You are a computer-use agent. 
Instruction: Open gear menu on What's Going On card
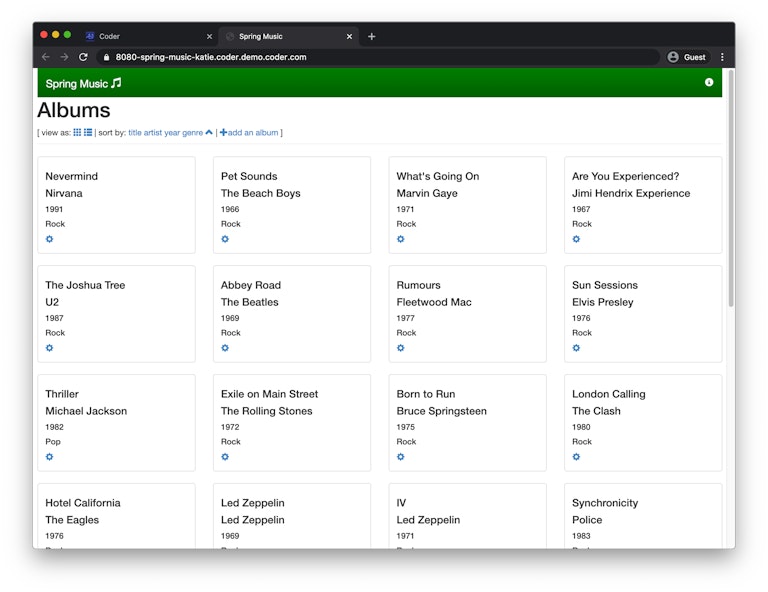tap(401, 239)
